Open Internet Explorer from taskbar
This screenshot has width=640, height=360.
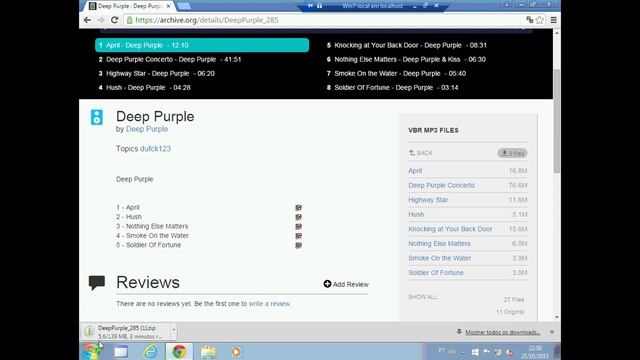pos(150,351)
